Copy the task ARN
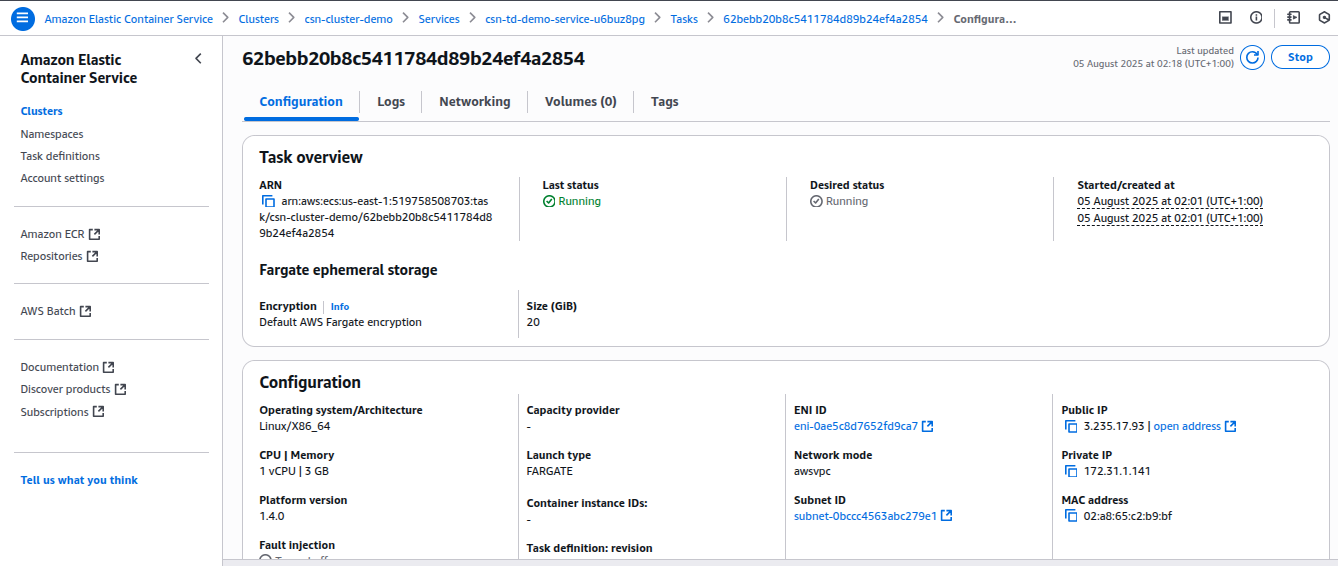Screen dimensions: 1338x566 pos(268,201)
